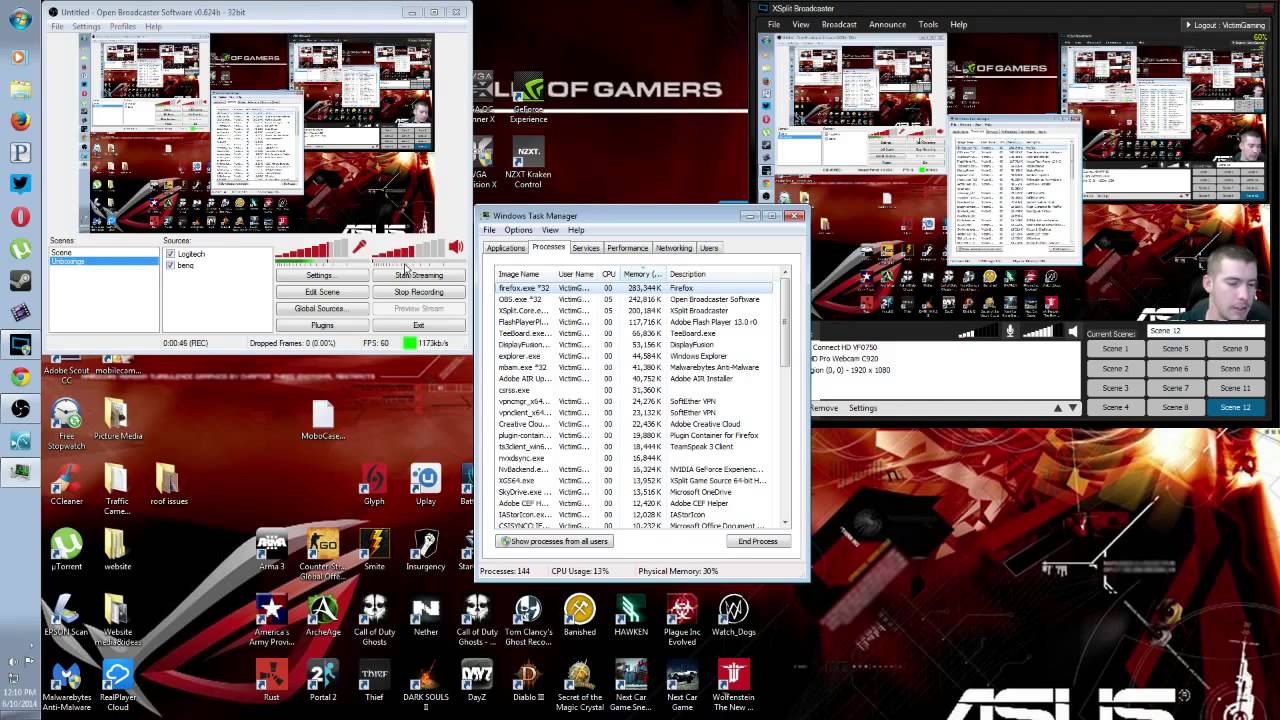Screen dimensions: 1280x720
Task: Switch to Performance tab in Task Manager
Action: point(627,248)
